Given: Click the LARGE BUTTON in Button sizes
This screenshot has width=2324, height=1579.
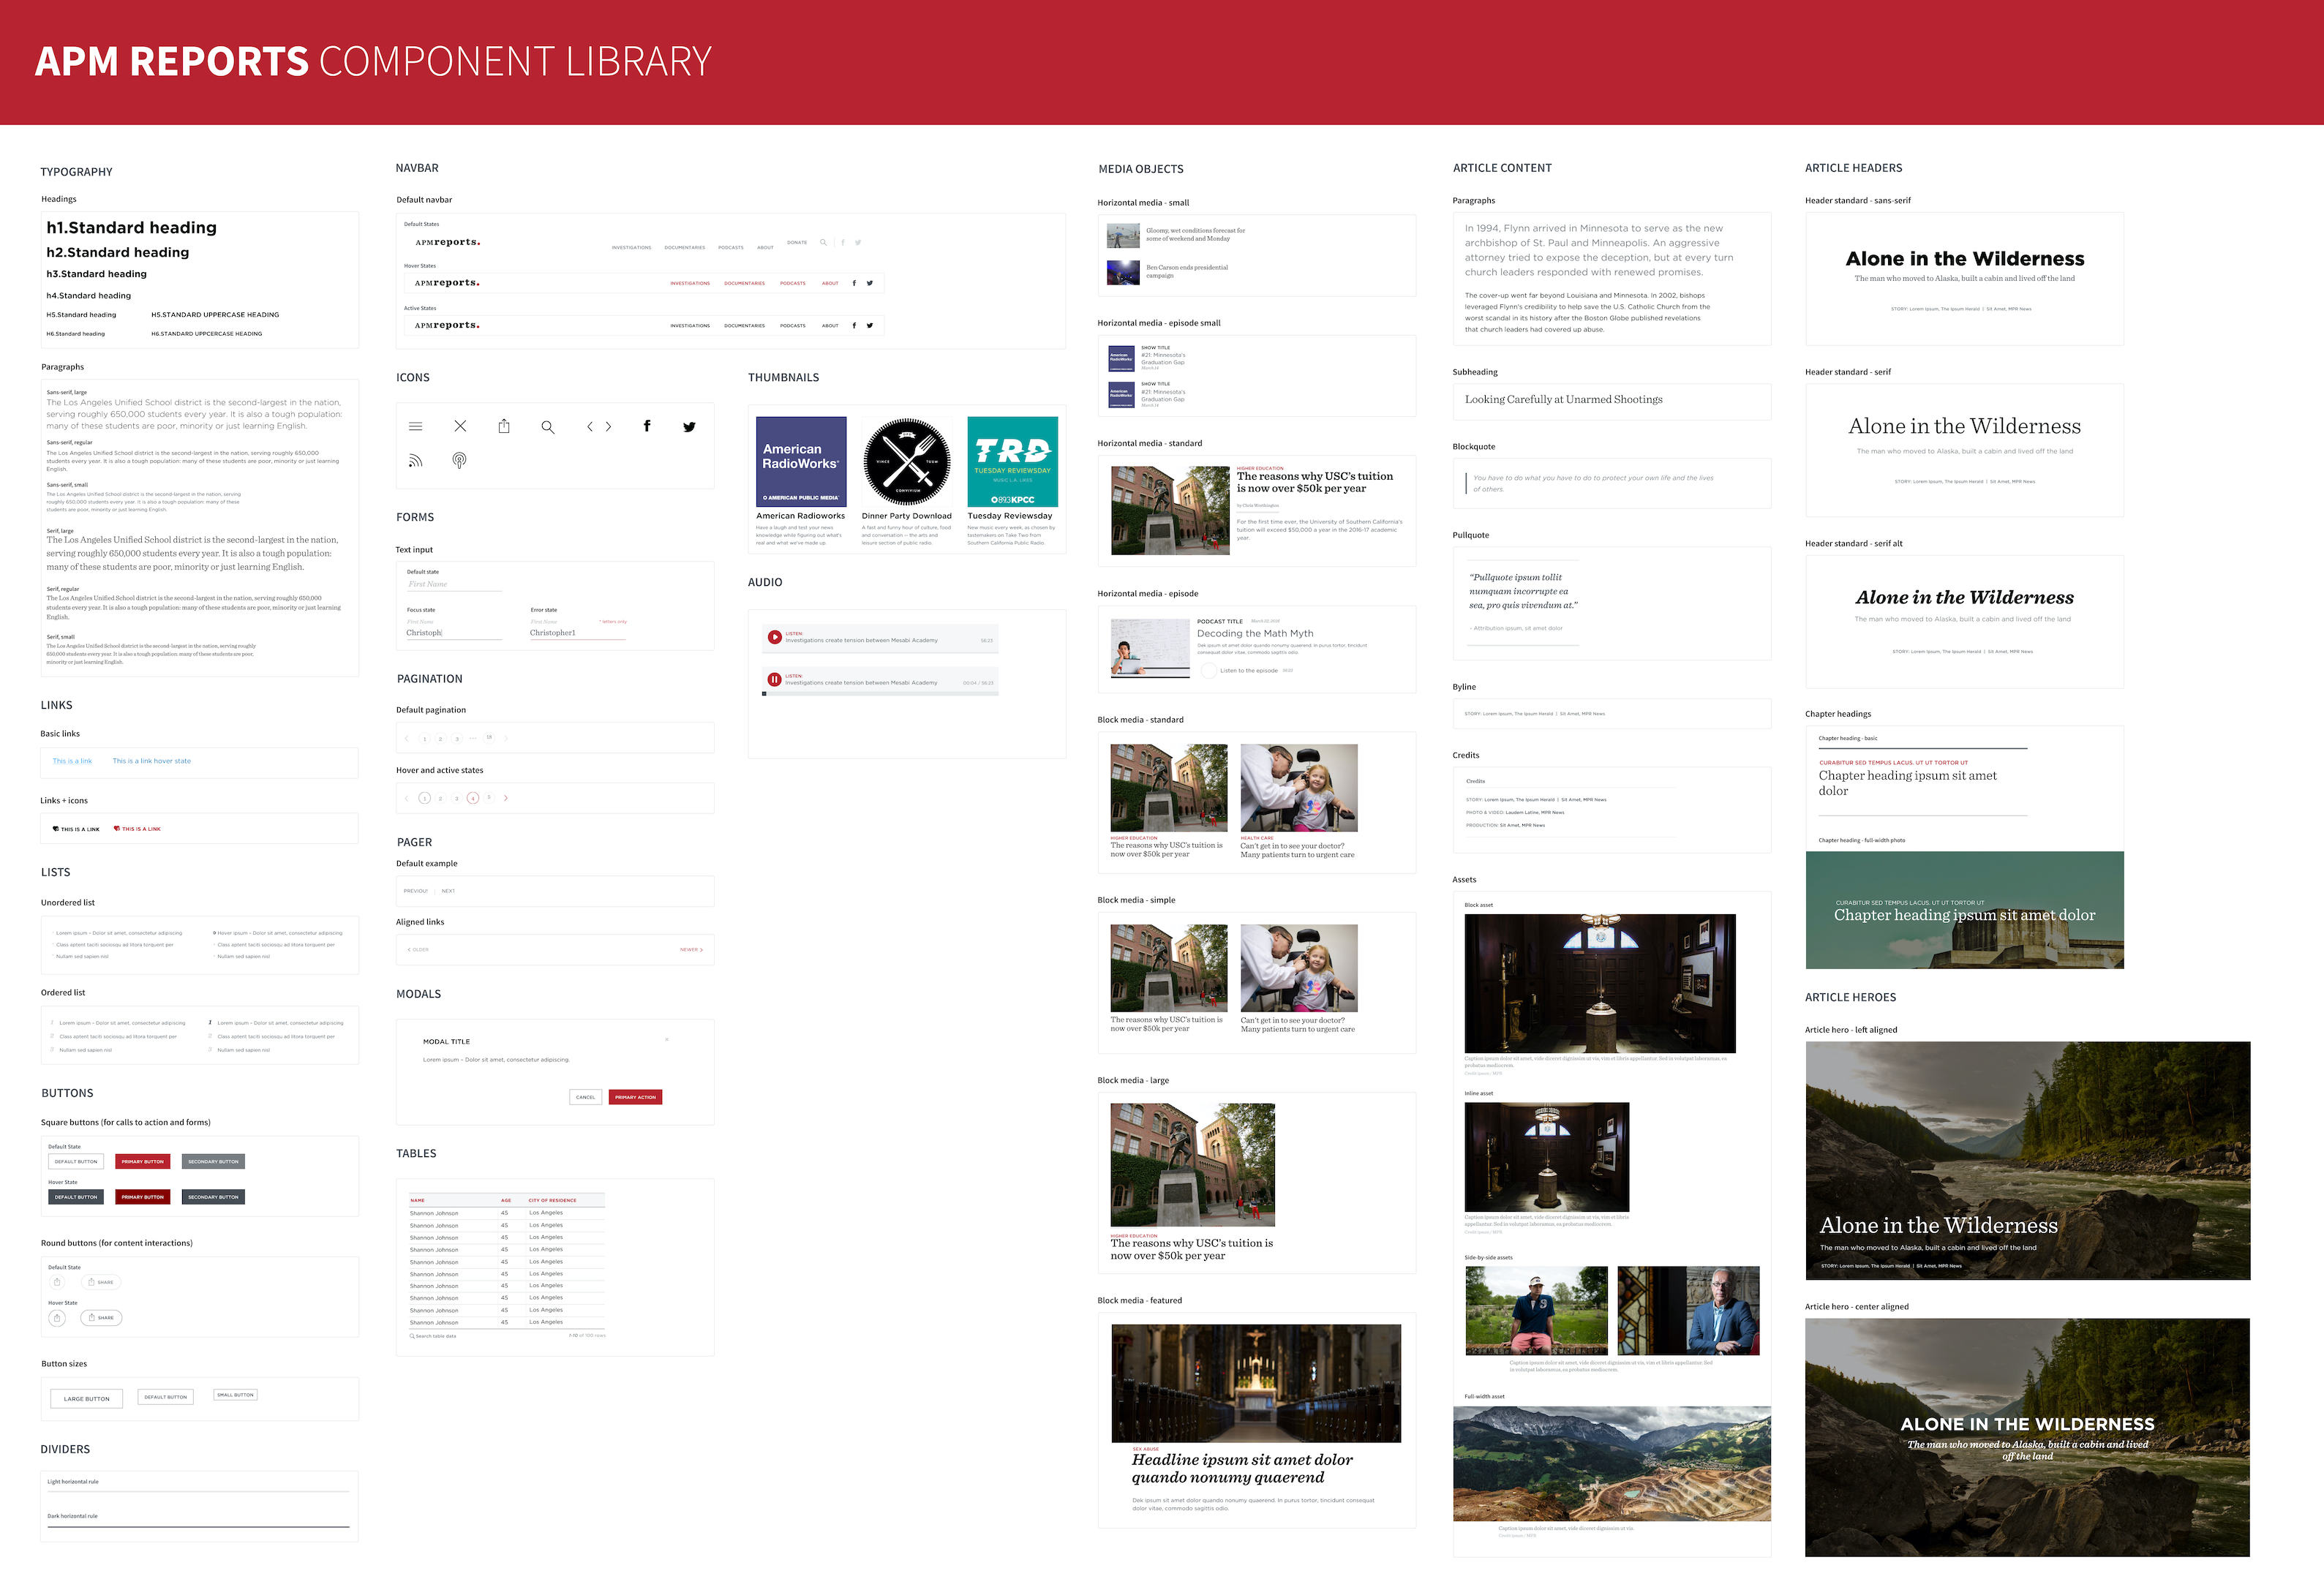Looking at the screenshot, I should [x=87, y=1399].
